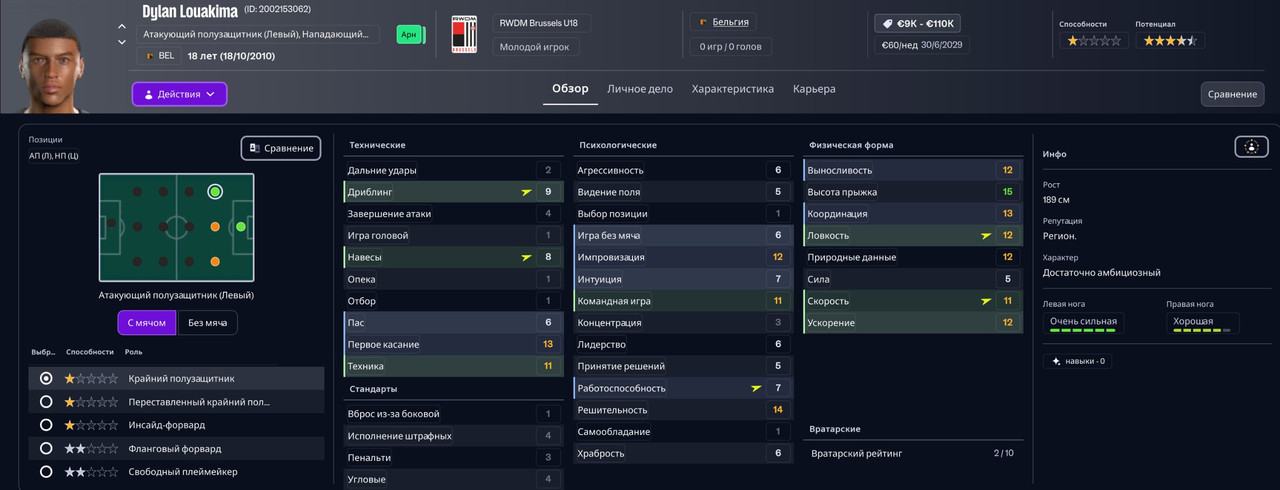Viewport: 1280px width, 490px height.
Task: Click the BEL nationality flag badge
Action: (158, 55)
